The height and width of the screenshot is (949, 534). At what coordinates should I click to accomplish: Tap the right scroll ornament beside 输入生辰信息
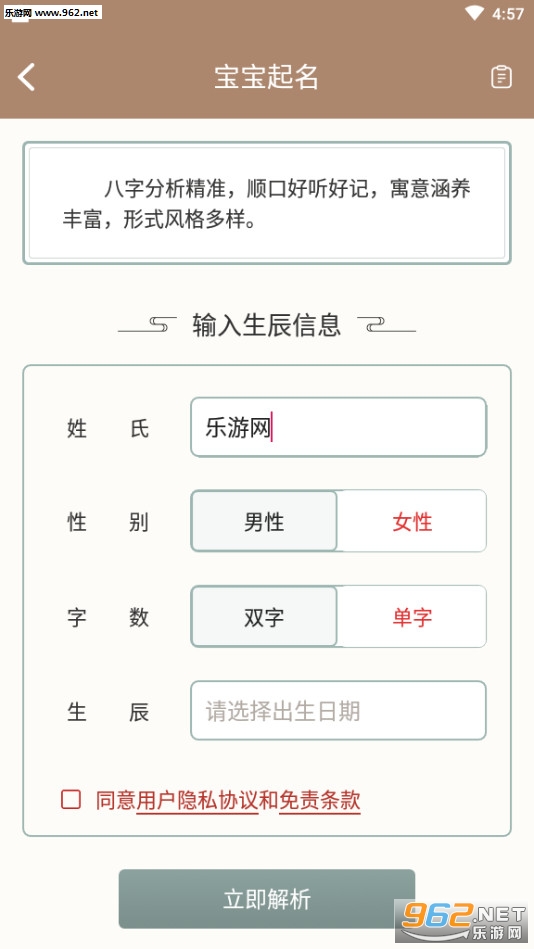[386, 325]
